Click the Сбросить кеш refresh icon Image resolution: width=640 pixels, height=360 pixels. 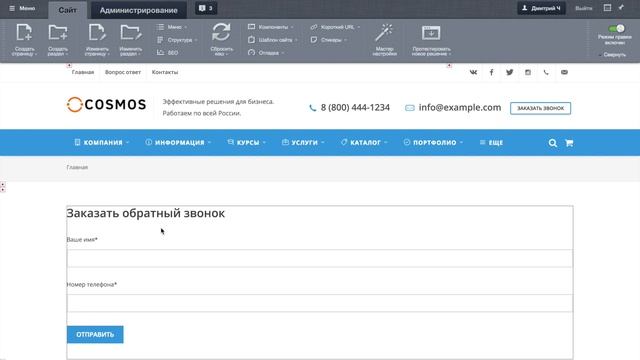click(x=221, y=32)
